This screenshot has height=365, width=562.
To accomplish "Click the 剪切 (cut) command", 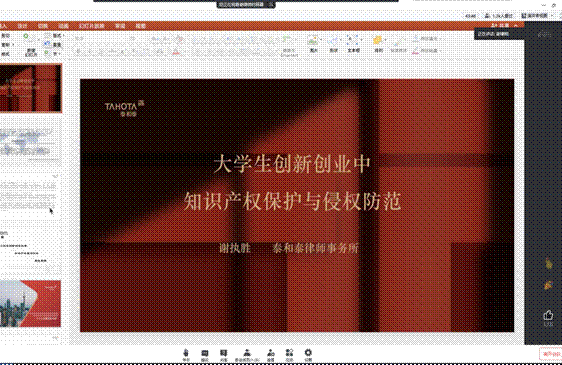I will pos(6,35).
